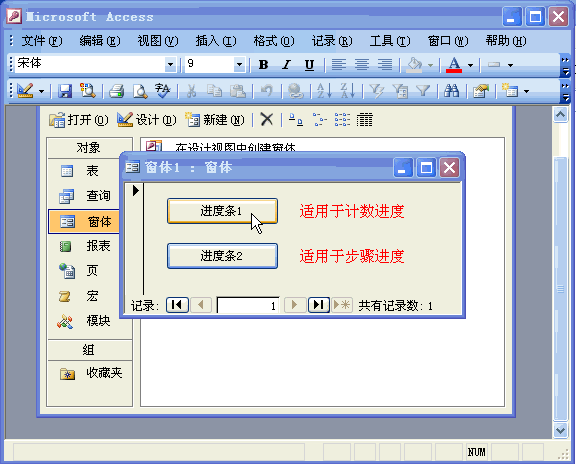Toggle Bold formatting button
Viewport: 576px width, 464px height.
(263, 65)
